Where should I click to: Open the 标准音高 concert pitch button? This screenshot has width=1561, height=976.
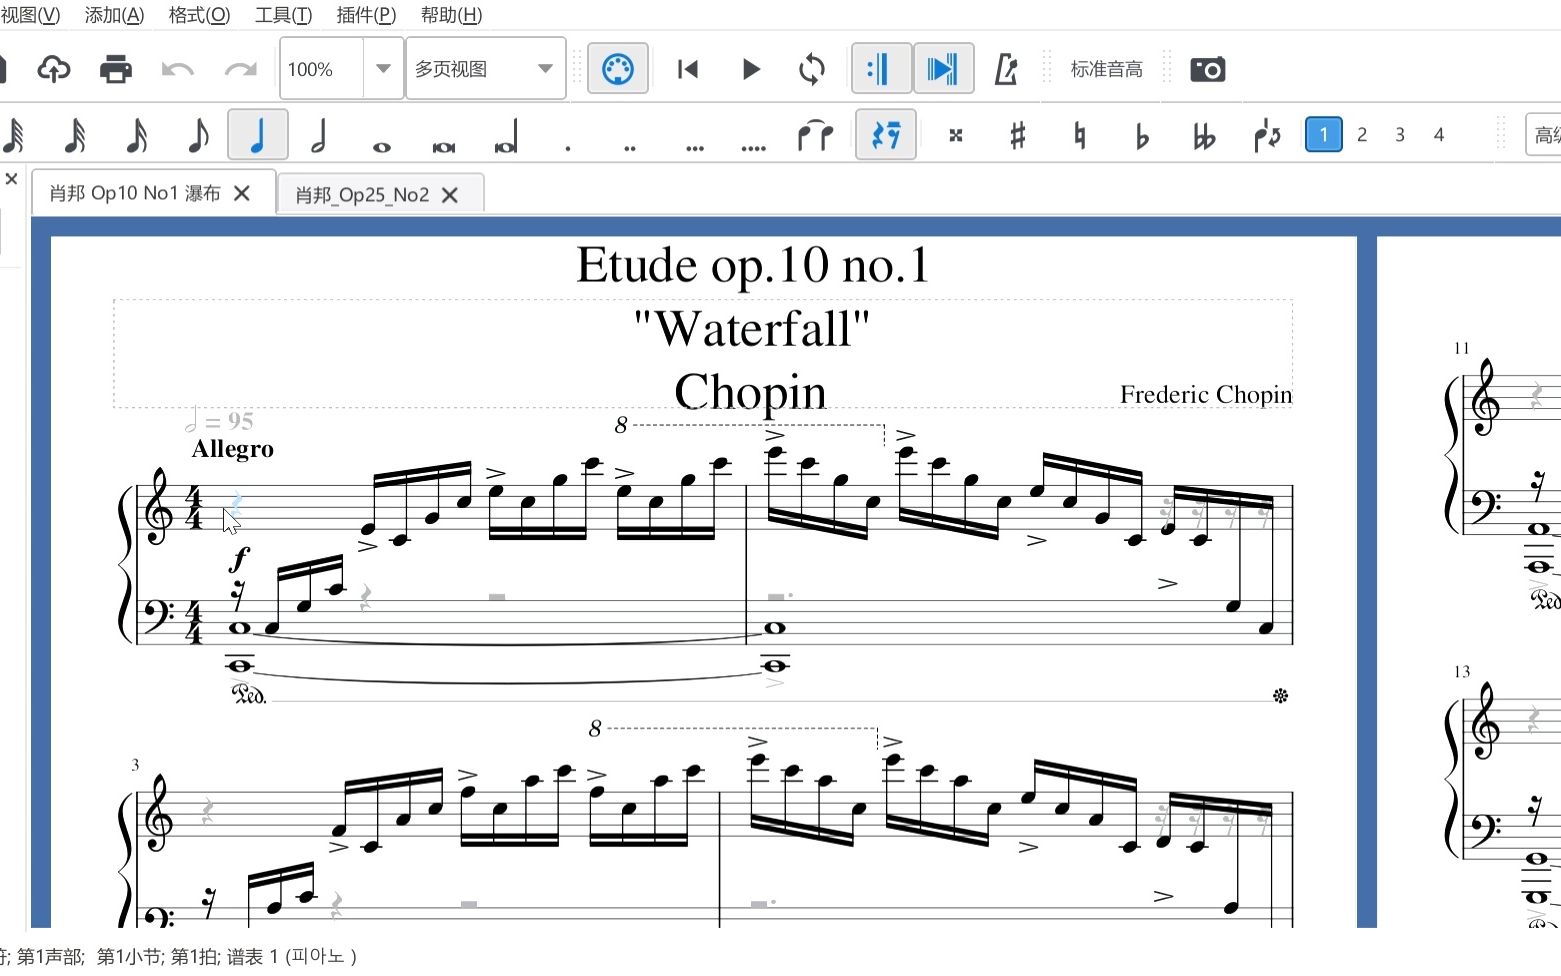[x=1107, y=69]
